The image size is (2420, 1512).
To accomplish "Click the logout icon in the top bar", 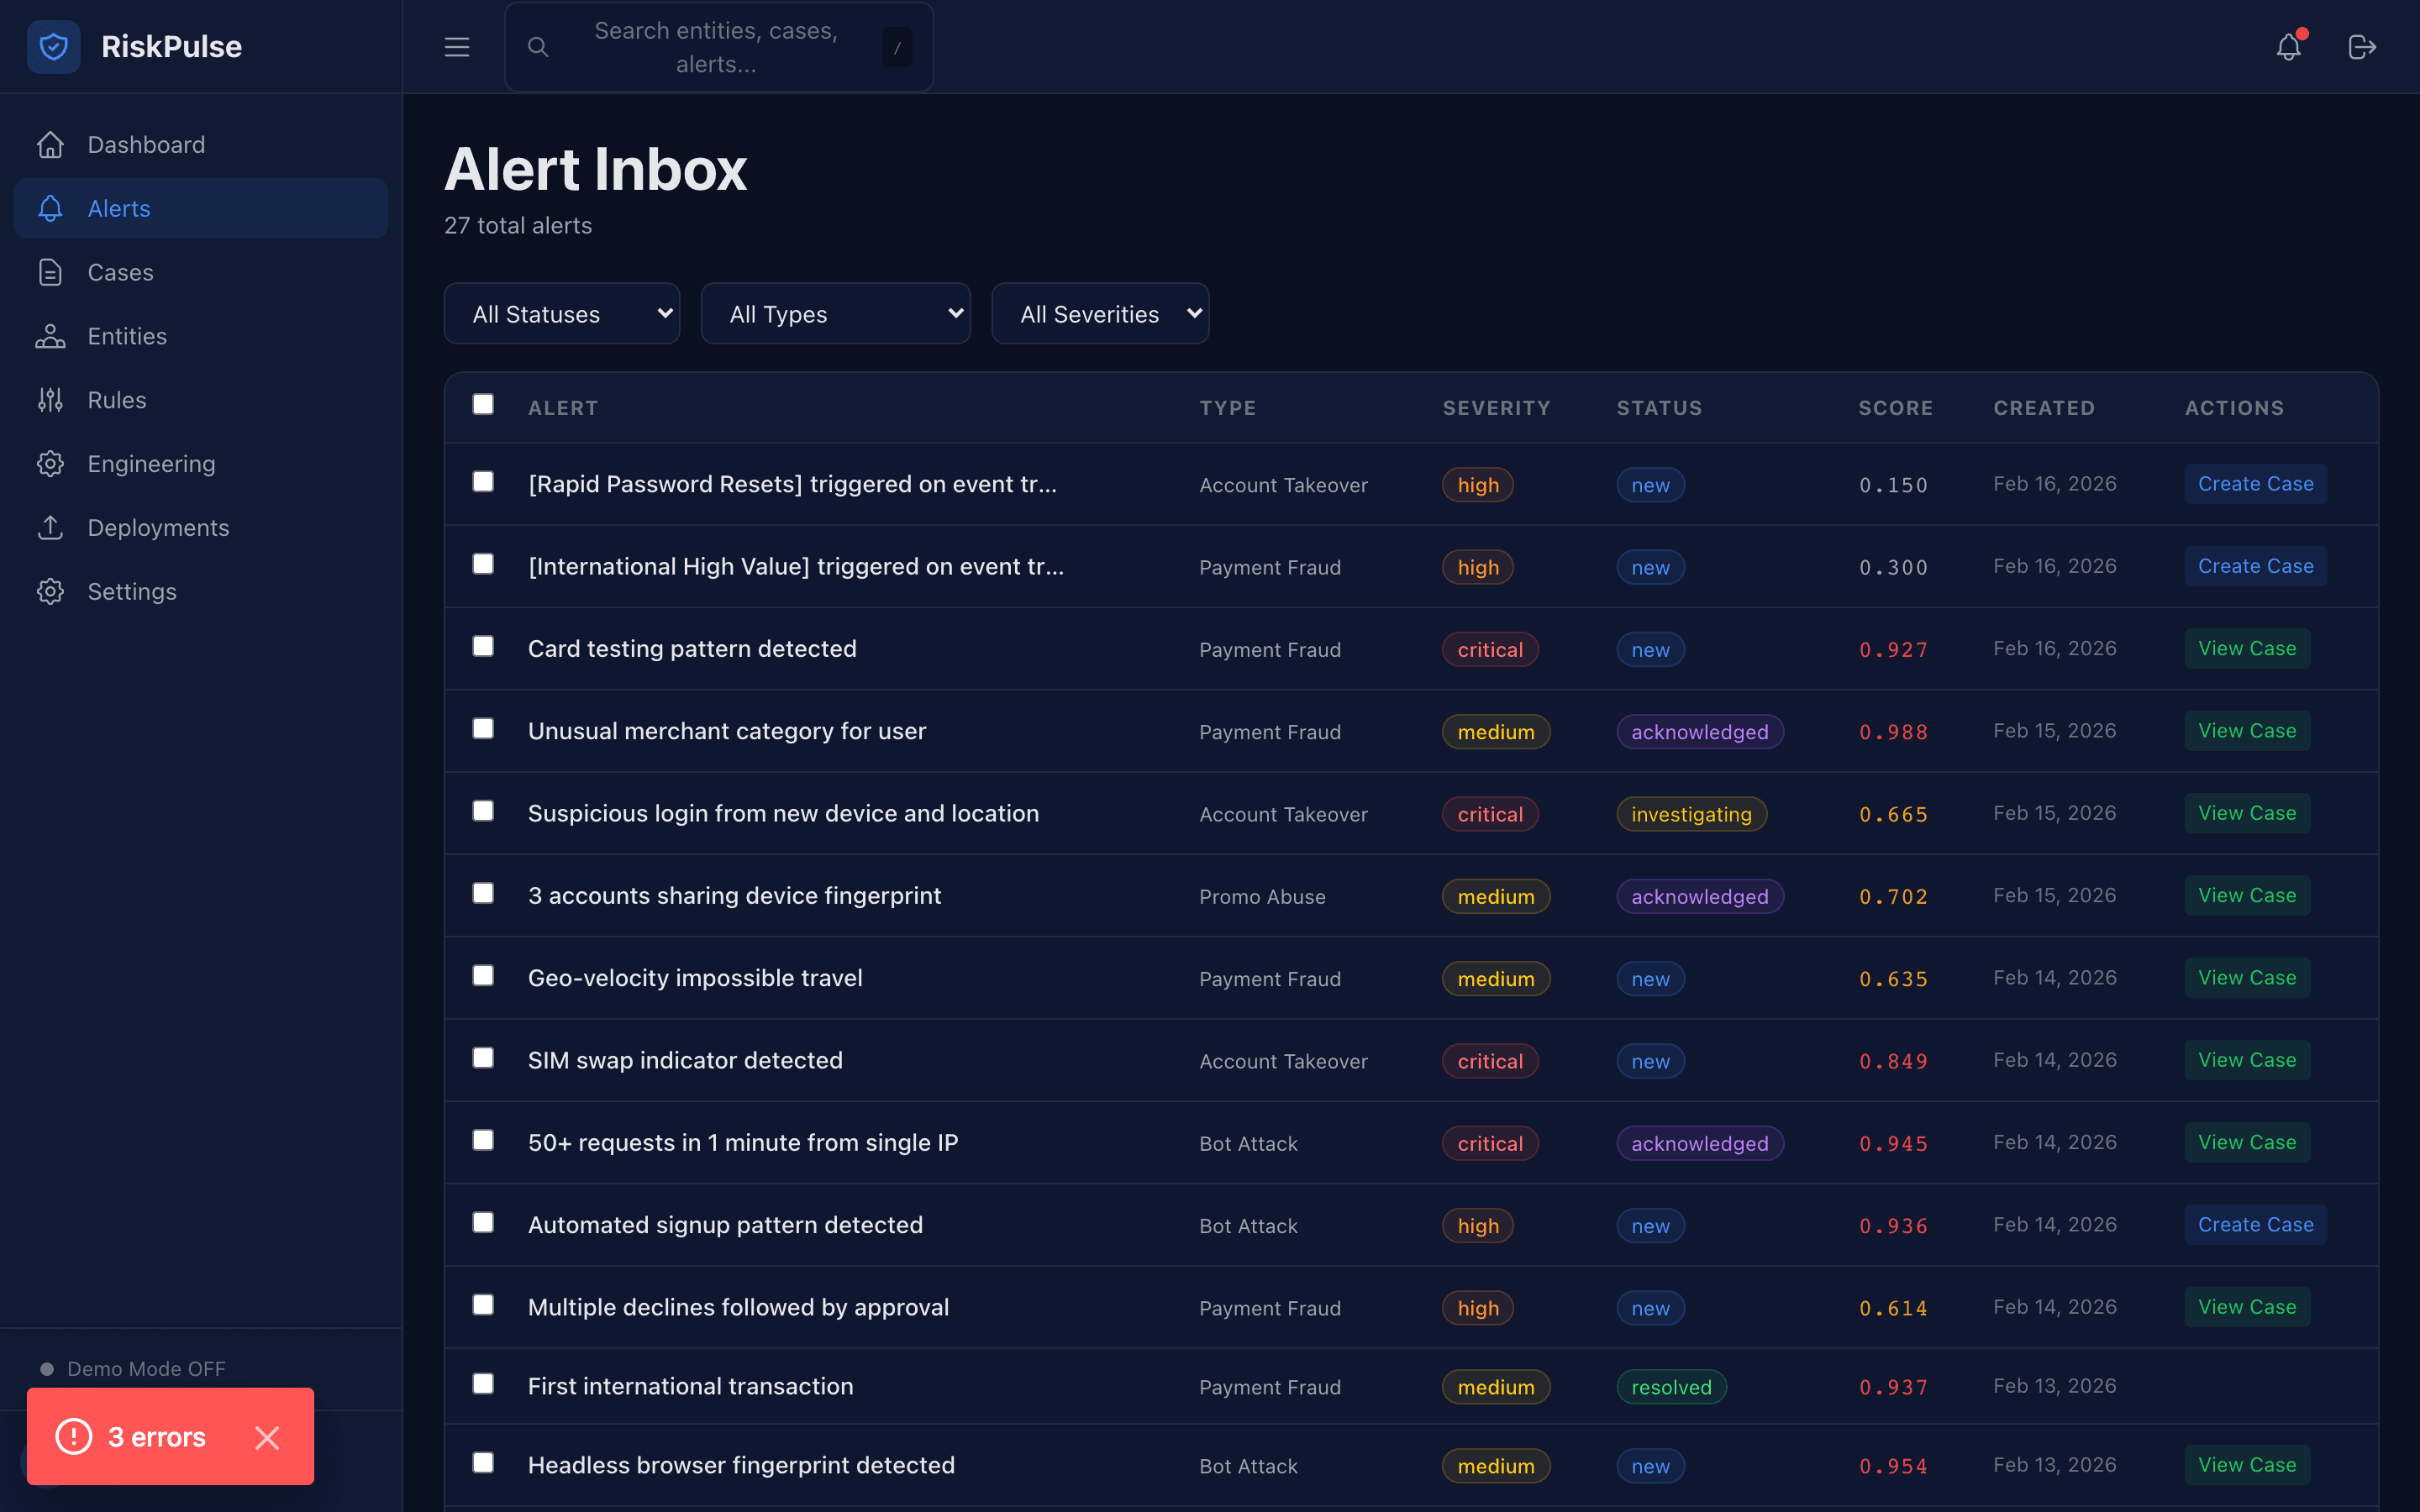I will pos(2364,46).
